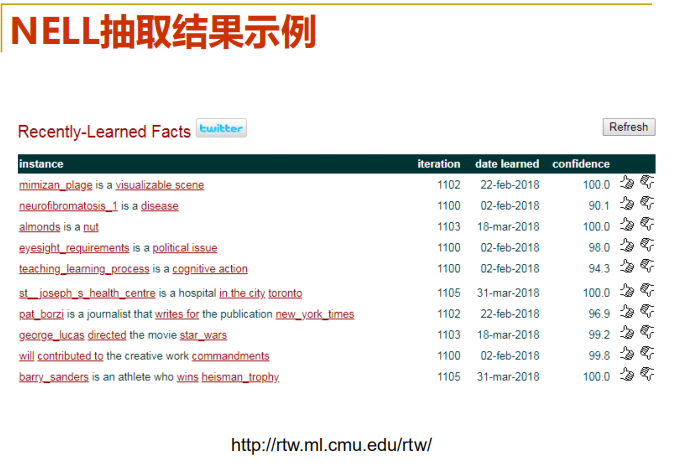Follow the 'directed' relation link
This screenshot has height=471, width=679.
pyautogui.click(x=107, y=335)
